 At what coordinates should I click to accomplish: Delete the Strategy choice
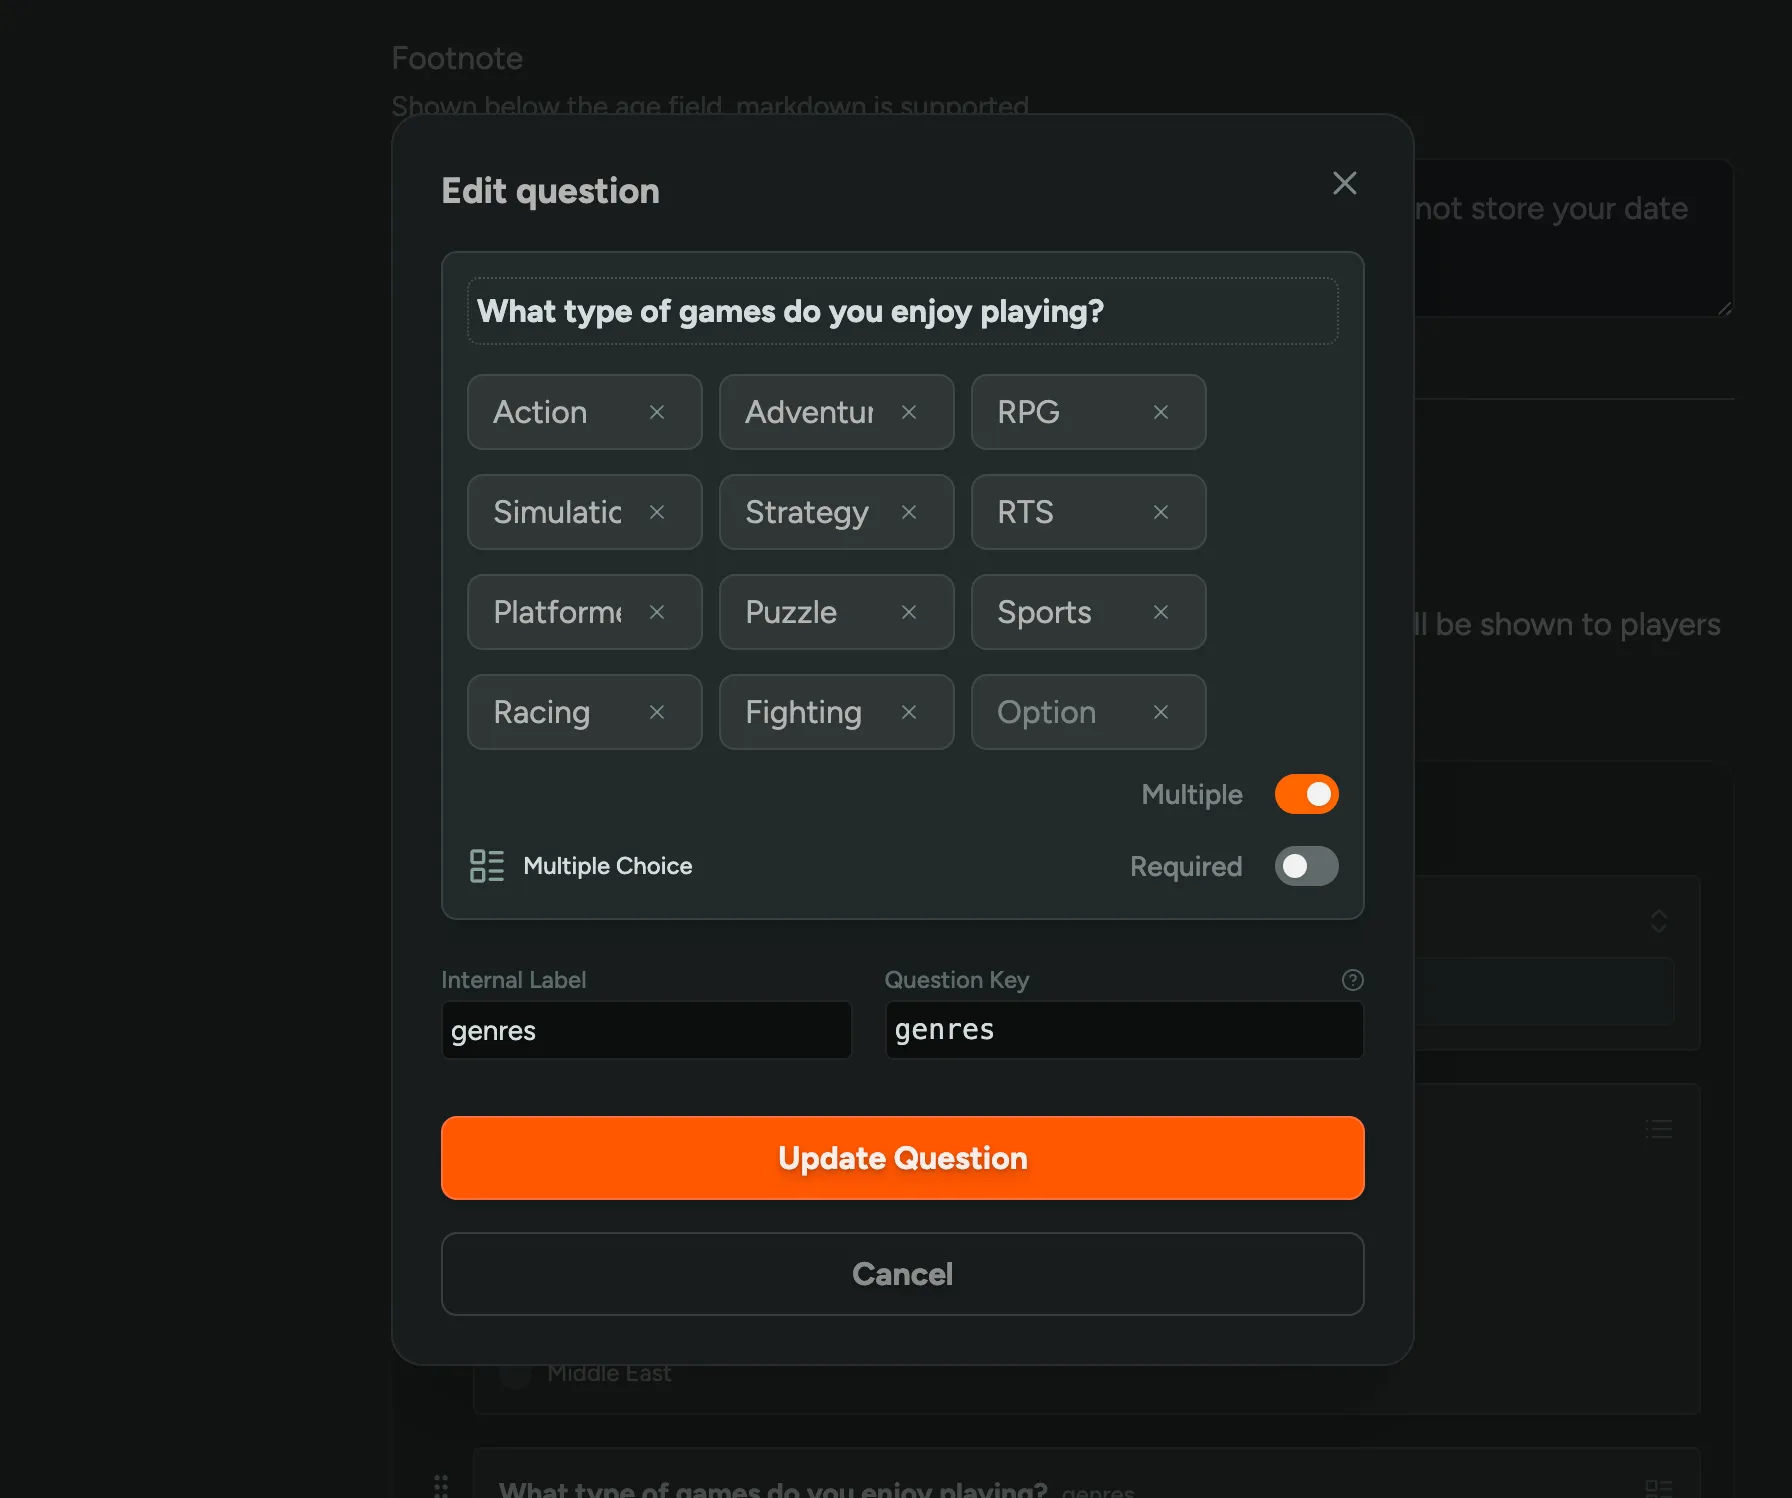pos(909,512)
